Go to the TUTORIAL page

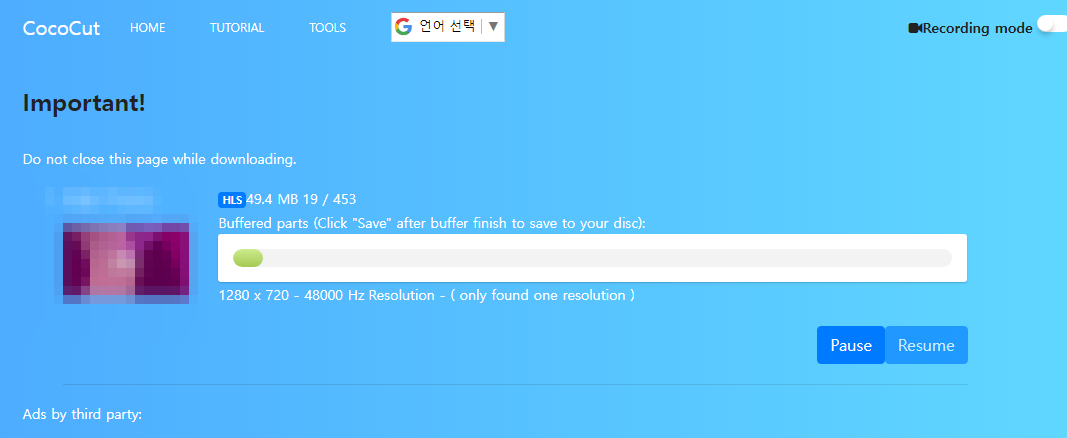[x=237, y=28]
